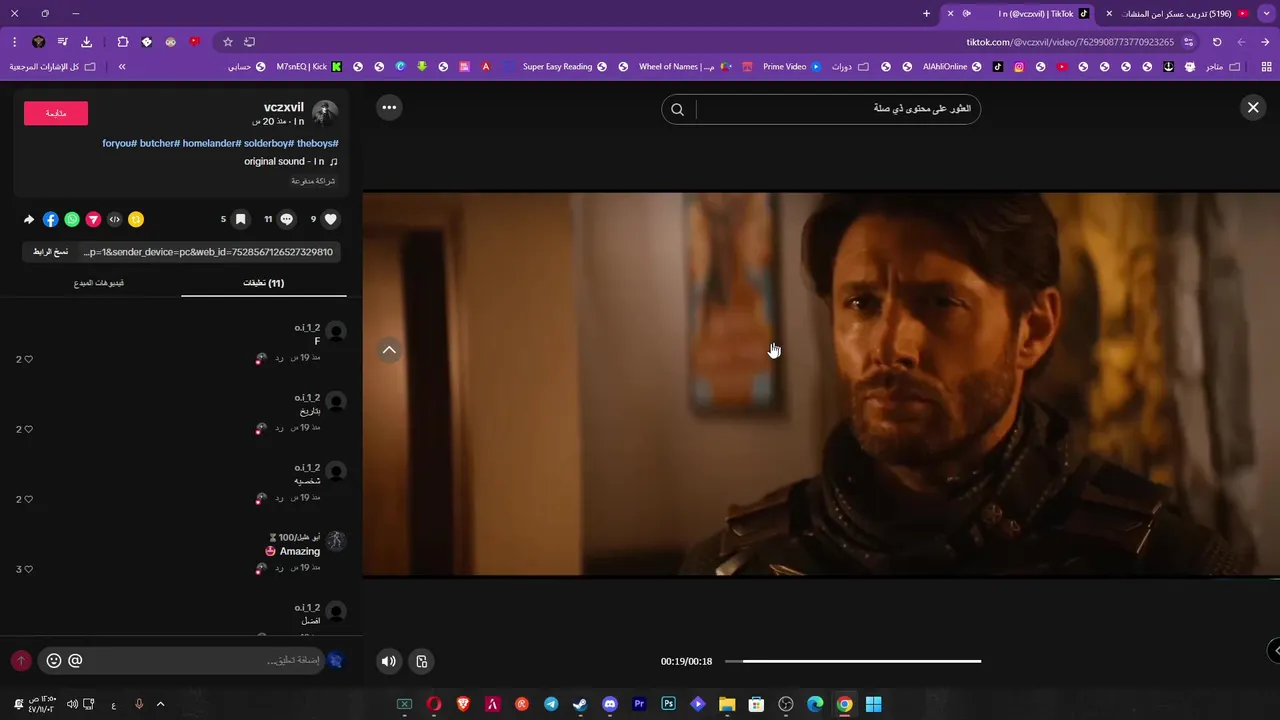The height and width of the screenshot is (720, 1280).
Task: Open the original sound link
Action: click(x=291, y=161)
